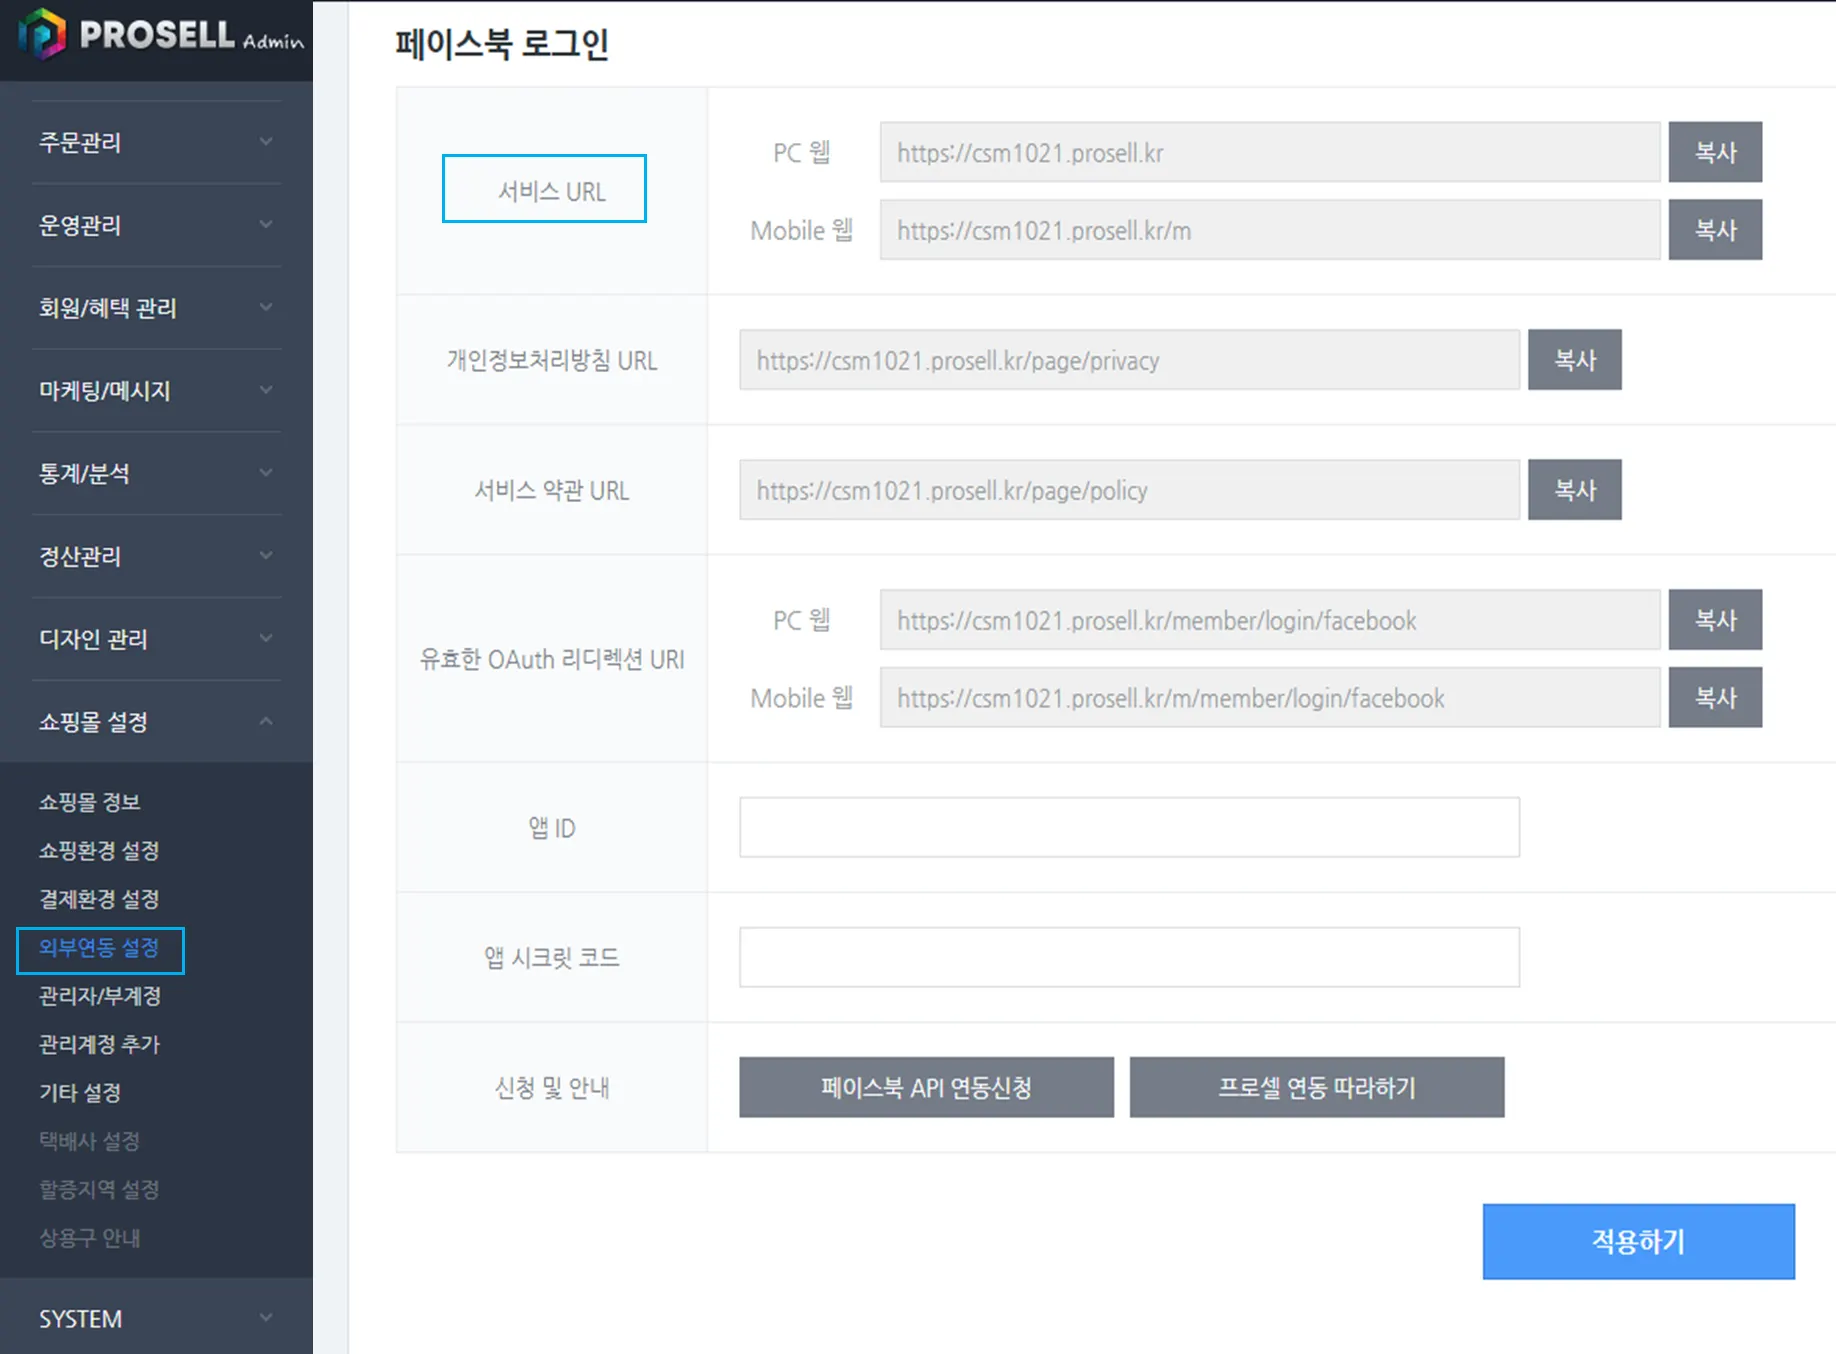Expand the 정산관리 menu
This screenshot has width=1836, height=1354.
(156, 556)
